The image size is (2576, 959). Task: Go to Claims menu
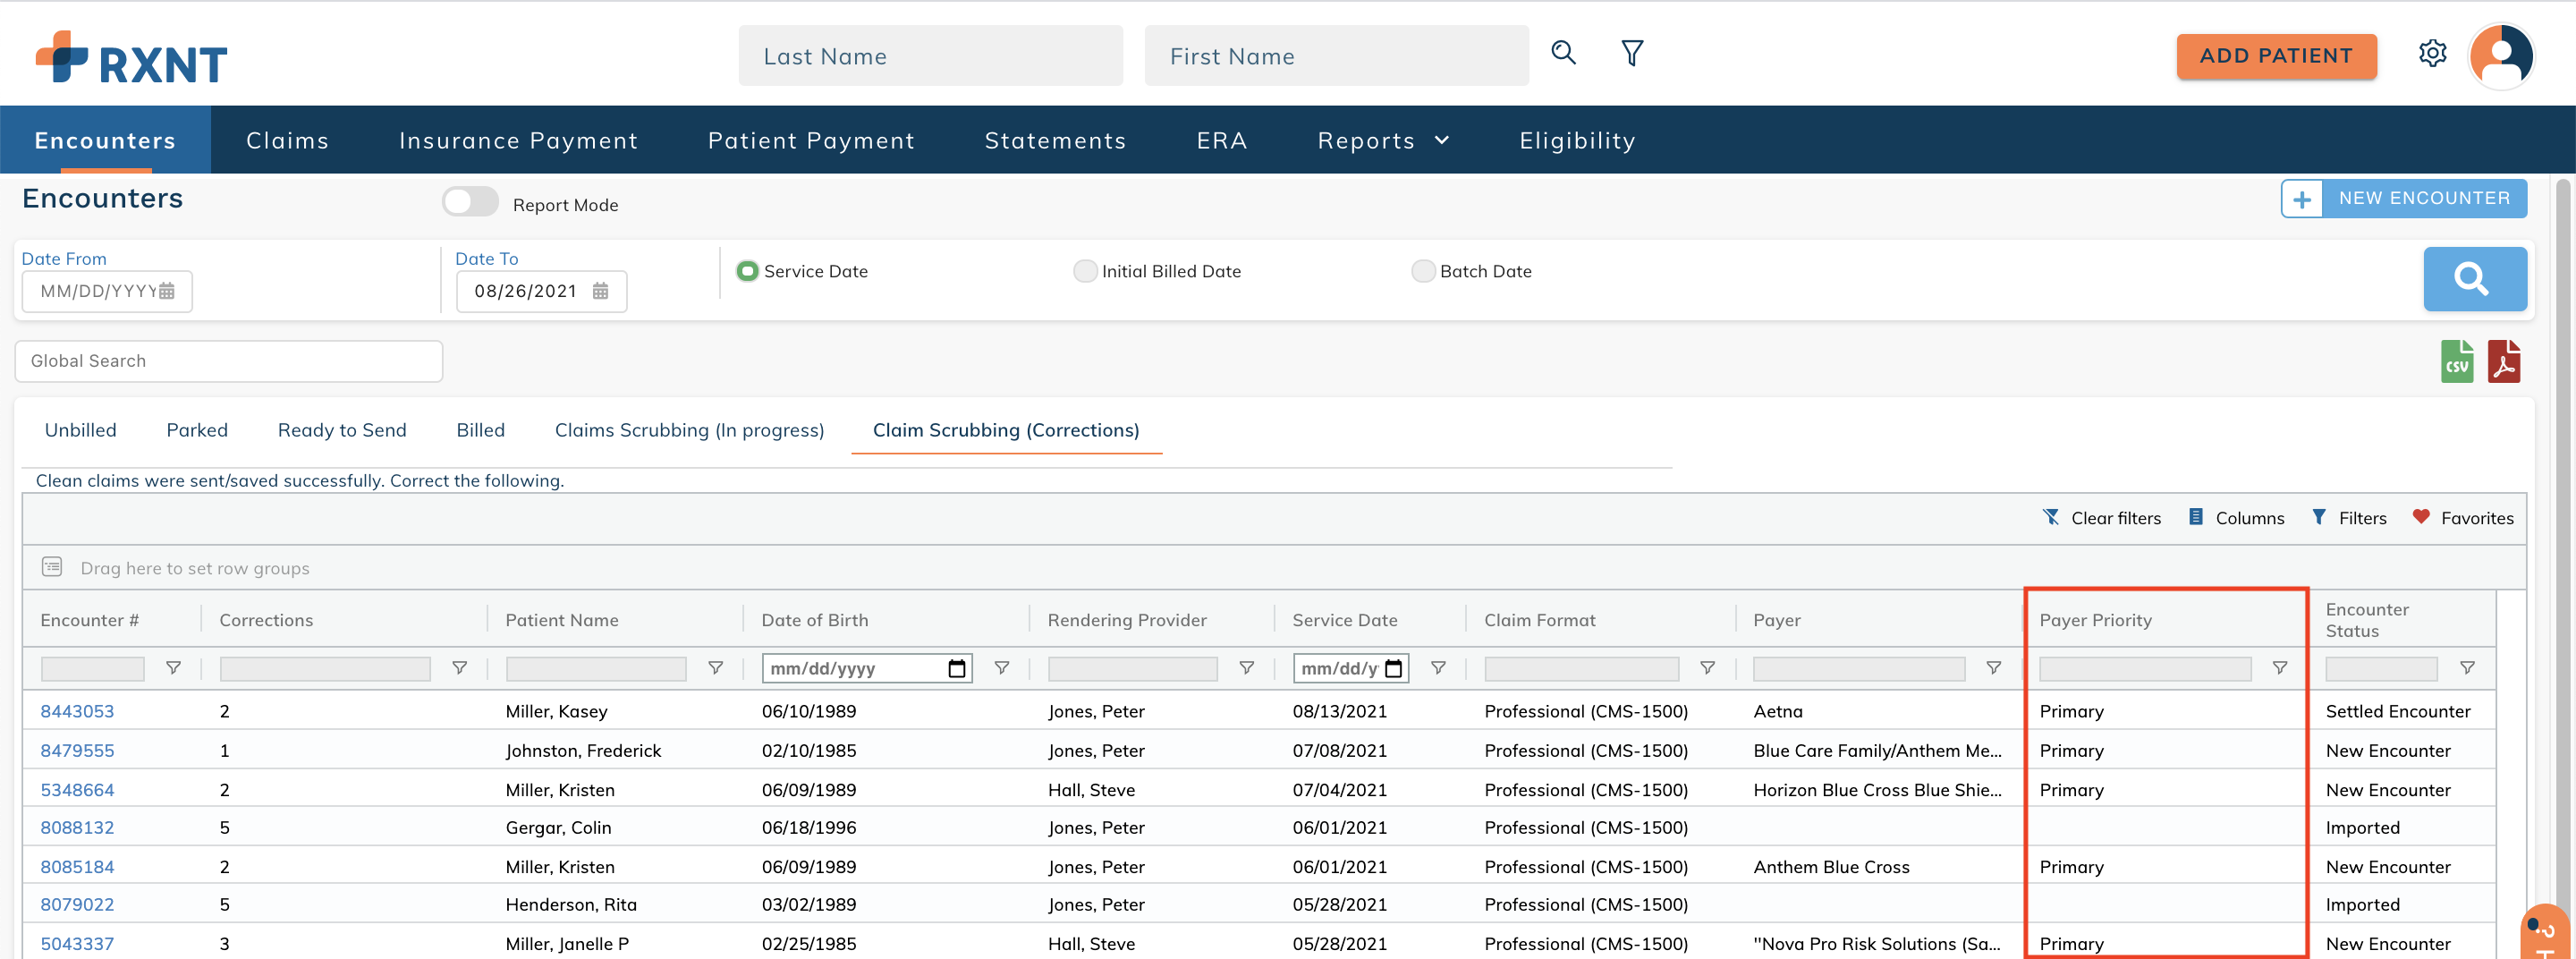click(x=287, y=141)
